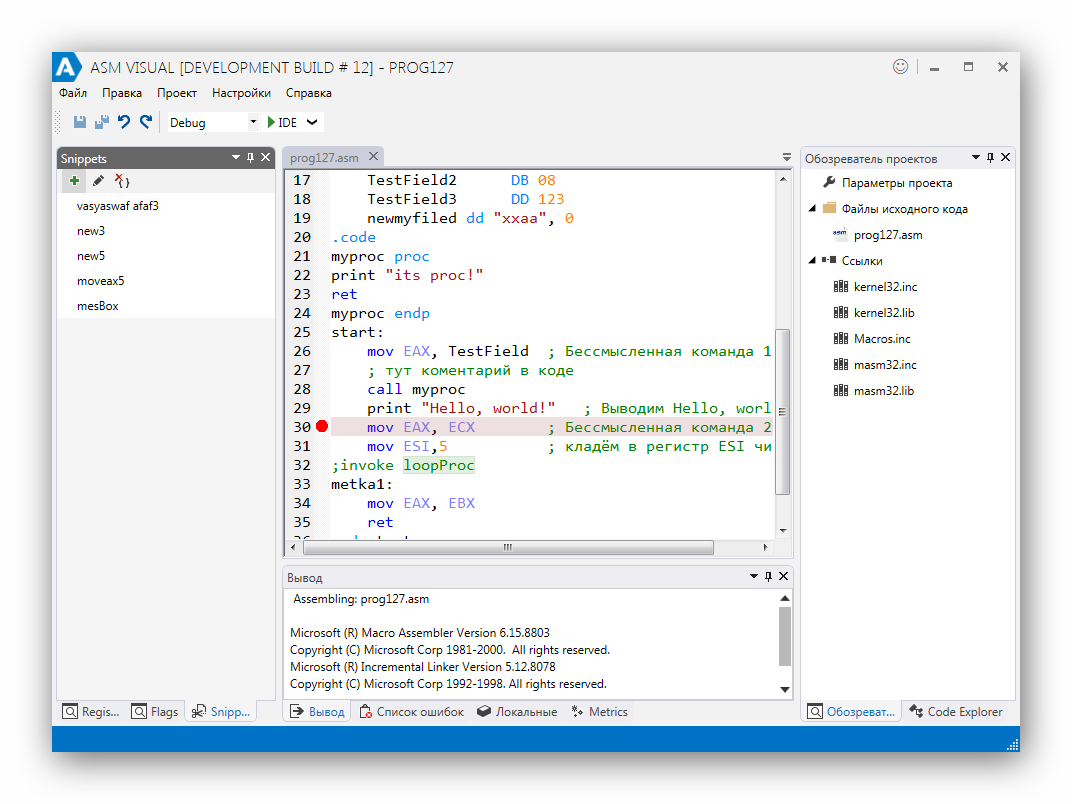The image size is (1072, 804).
Task: Delete snippet with the red X icon
Action: [122, 181]
